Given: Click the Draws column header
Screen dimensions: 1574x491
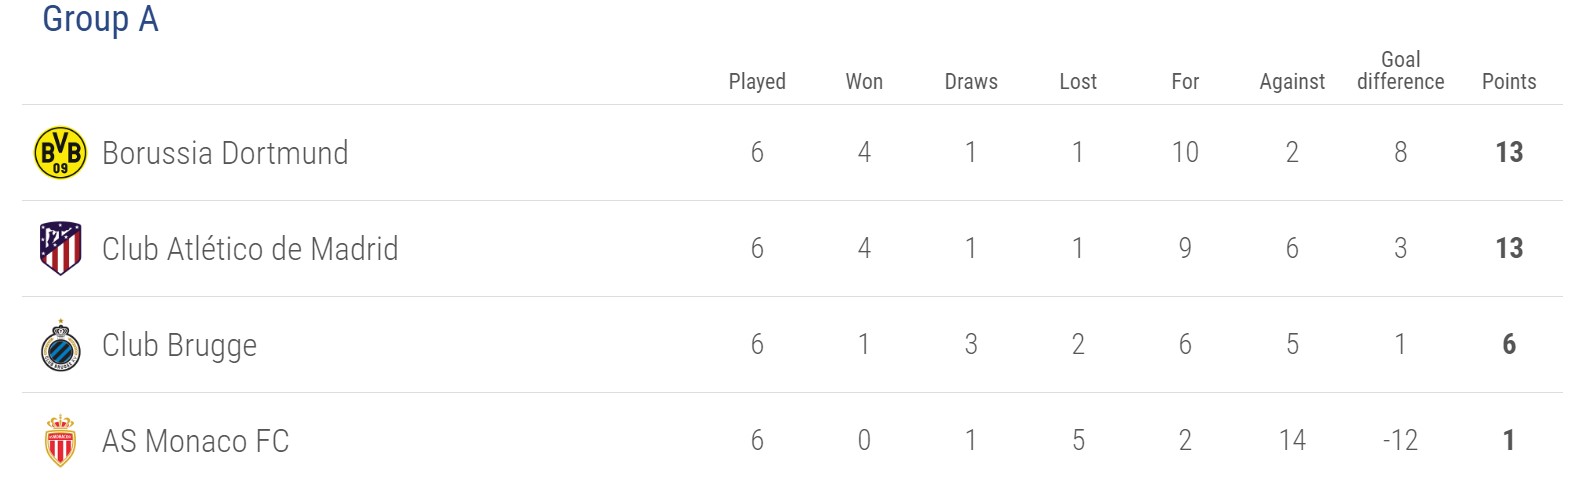Looking at the screenshot, I should point(971,82).
